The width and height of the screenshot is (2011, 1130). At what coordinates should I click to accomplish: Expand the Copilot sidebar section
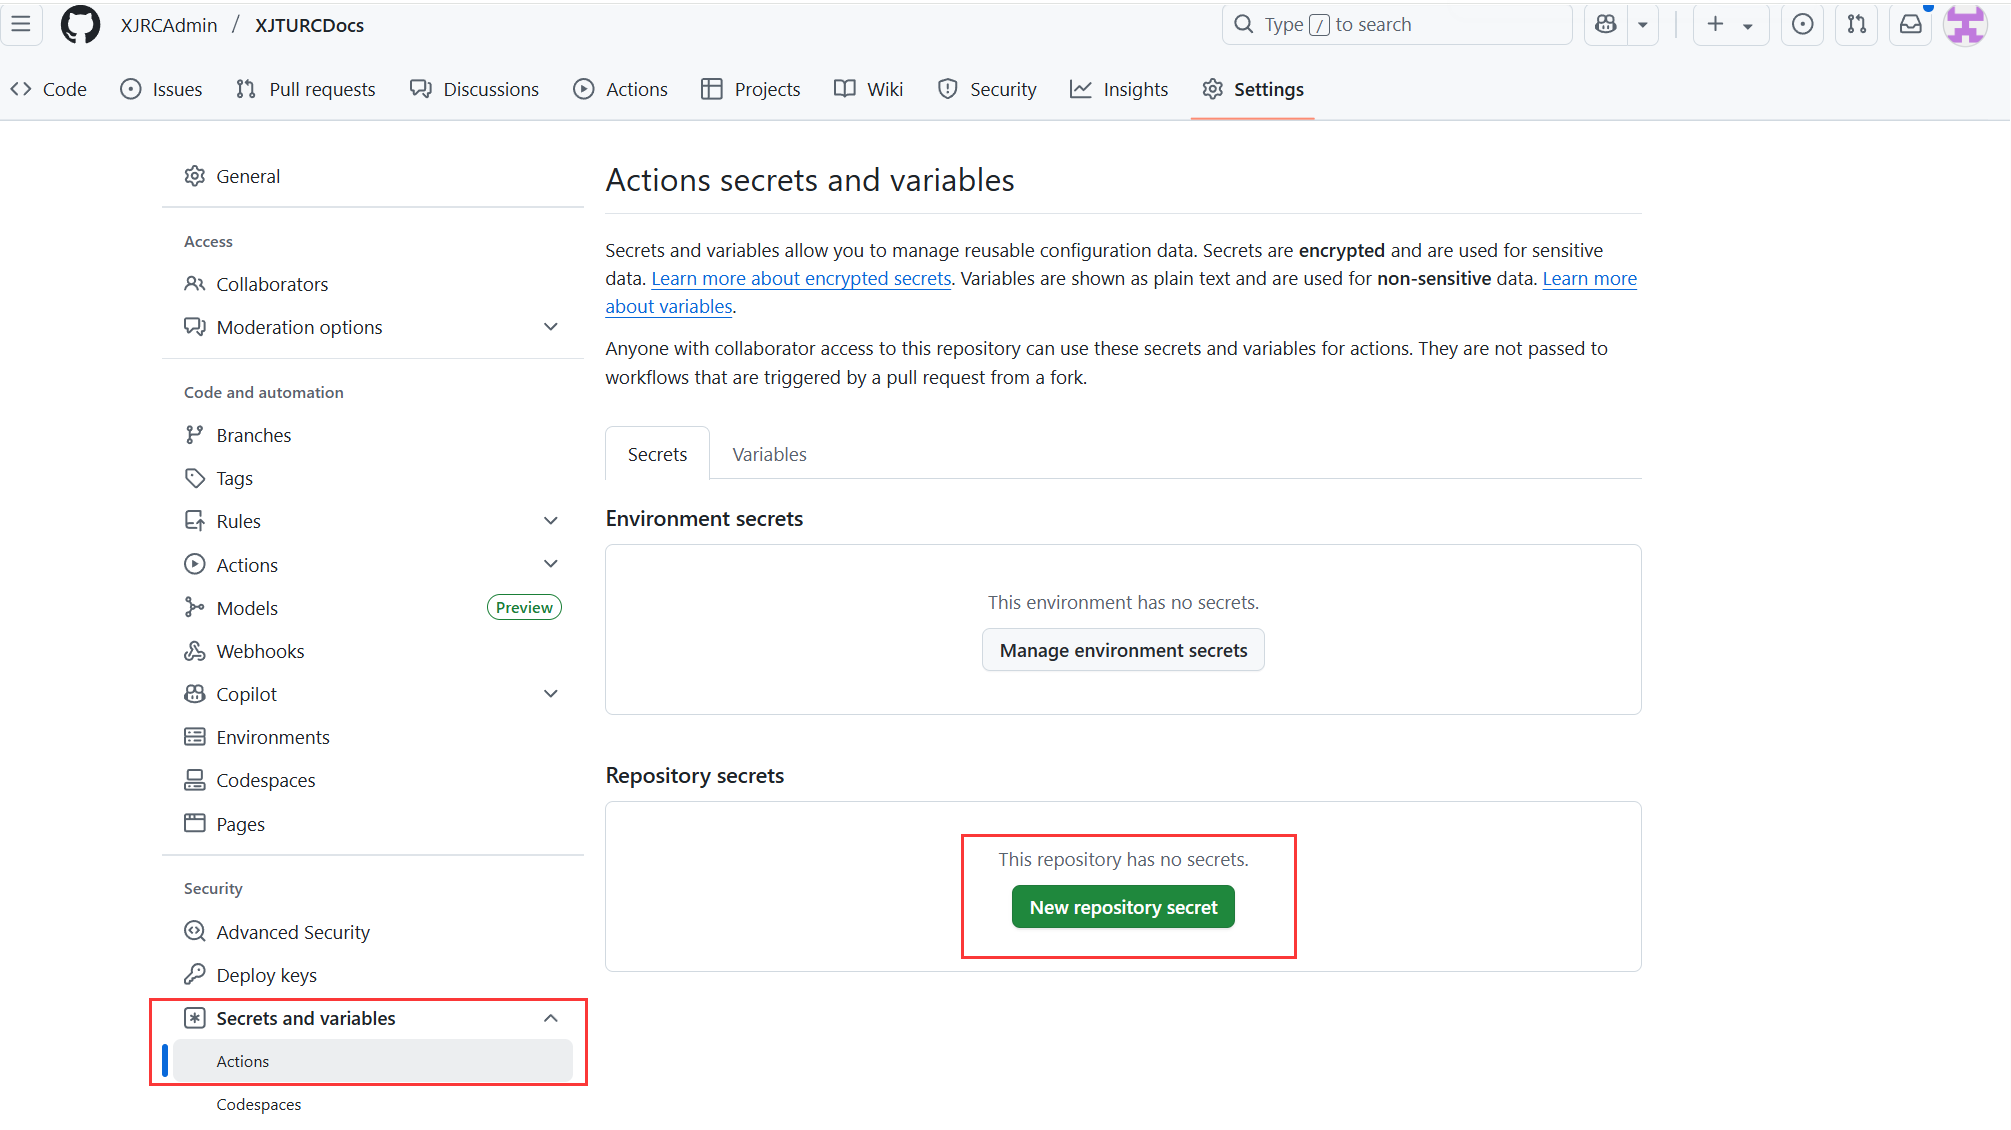coord(550,694)
